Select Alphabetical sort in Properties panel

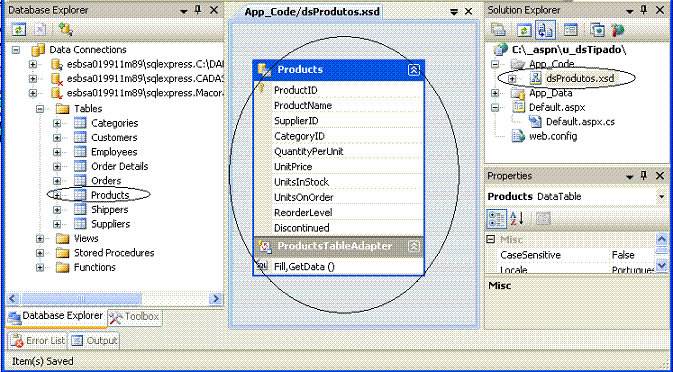pyautogui.click(x=517, y=219)
